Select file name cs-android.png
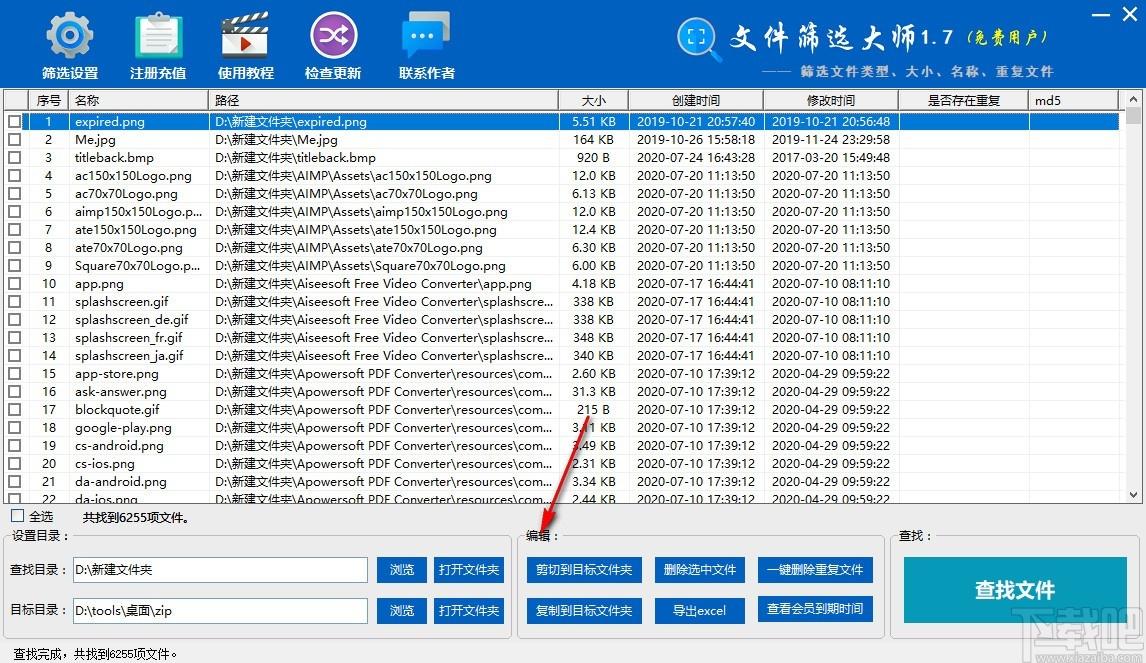Screen dimensions: 1146x663 click(119, 446)
